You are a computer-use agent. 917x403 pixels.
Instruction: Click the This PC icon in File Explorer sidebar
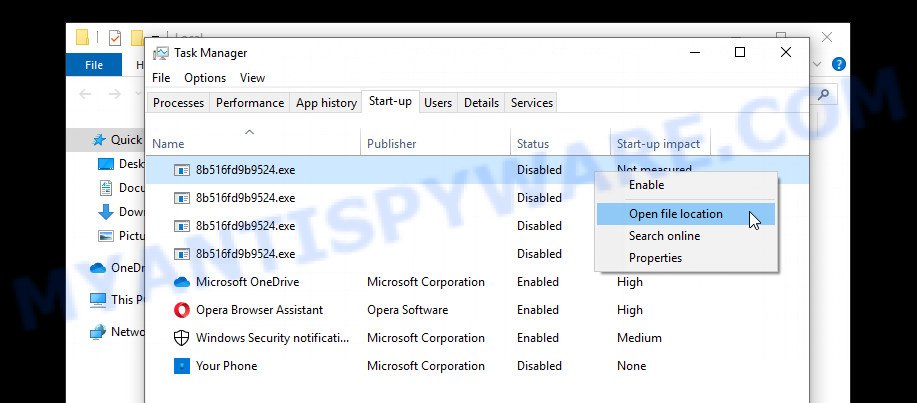pyautogui.click(x=98, y=300)
